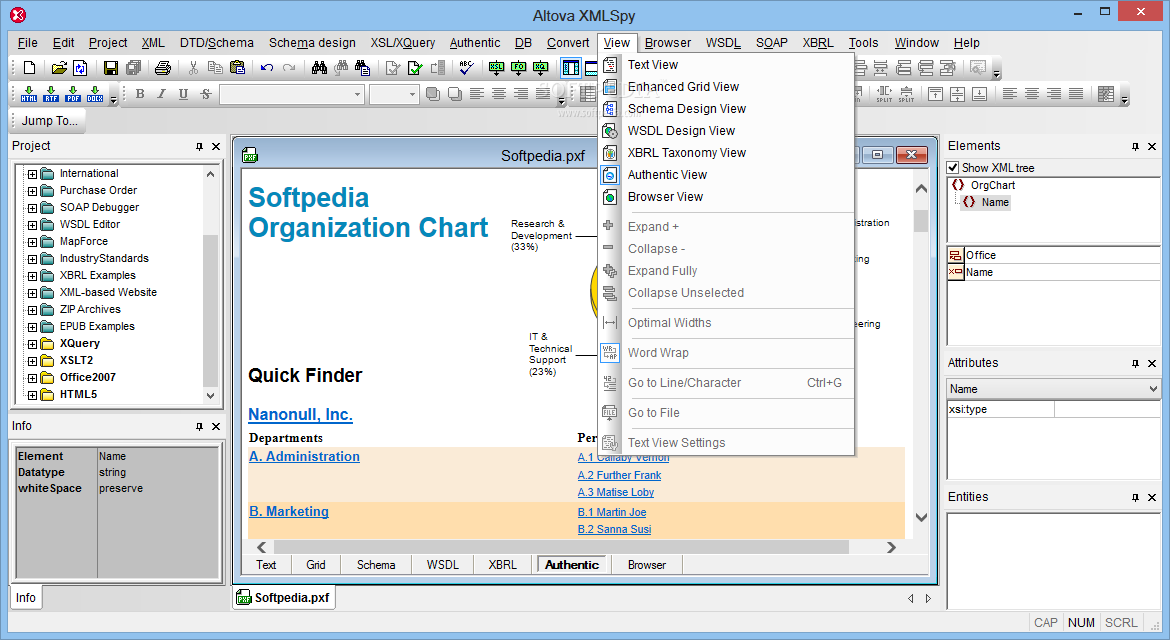Open the font name combo box

point(291,94)
